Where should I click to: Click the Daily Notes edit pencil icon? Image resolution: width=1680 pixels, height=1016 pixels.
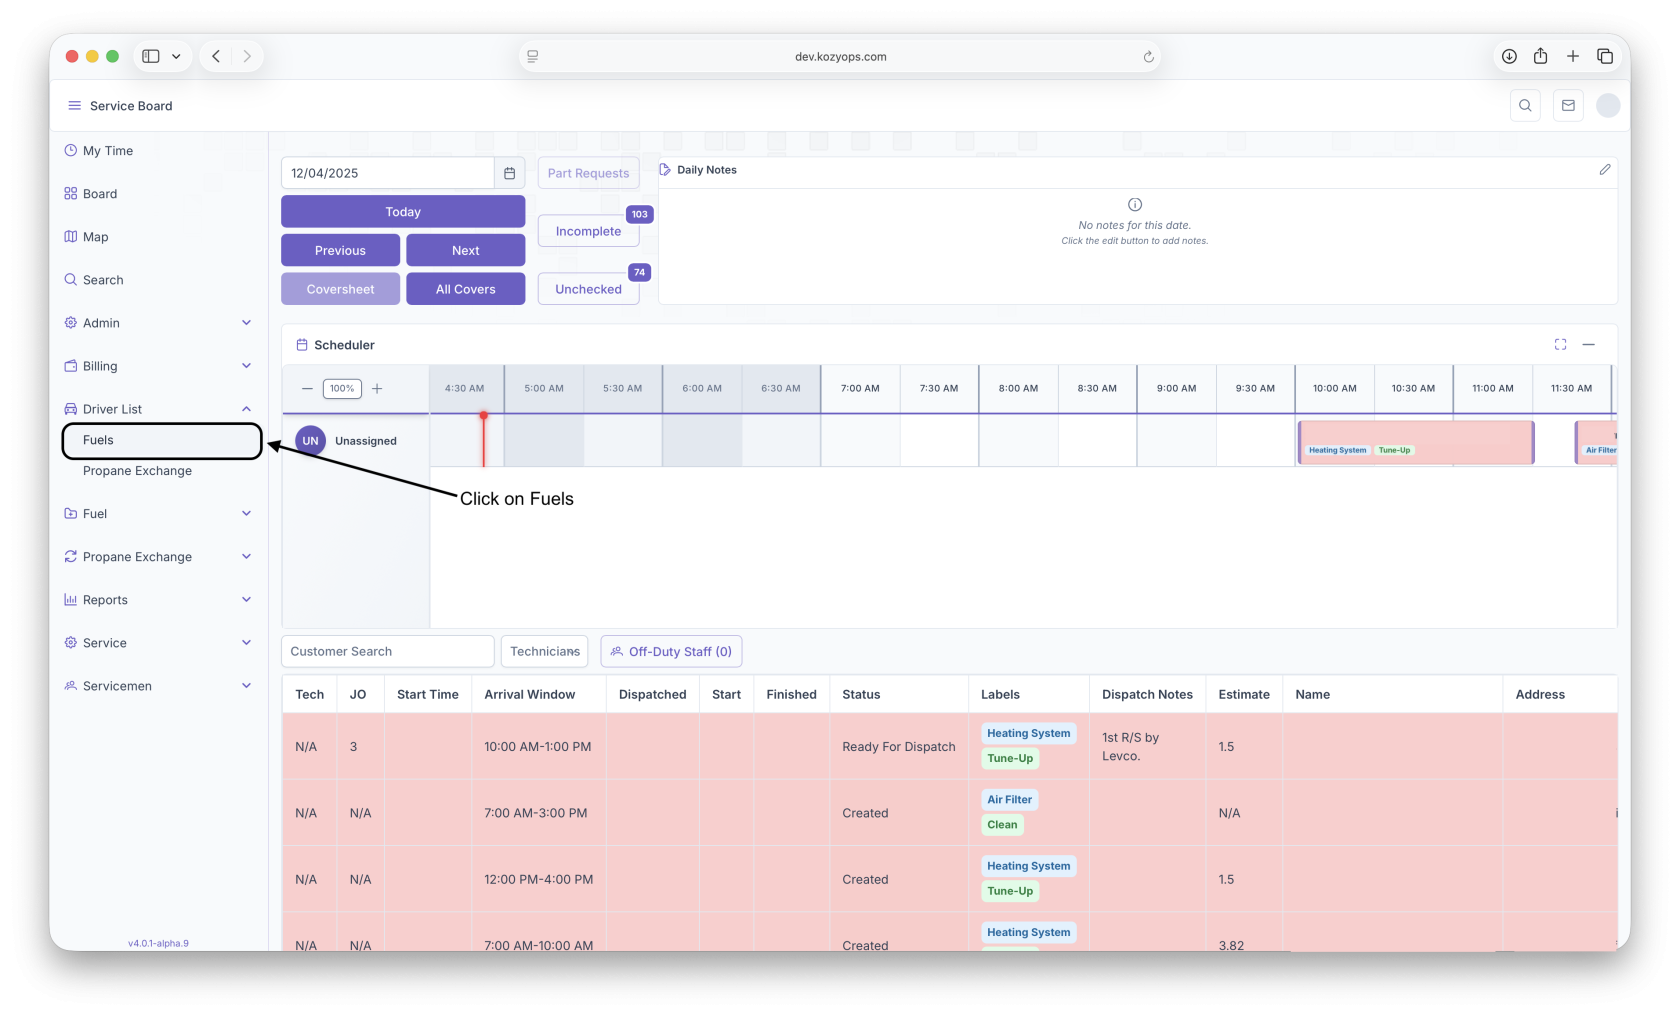1604,170
